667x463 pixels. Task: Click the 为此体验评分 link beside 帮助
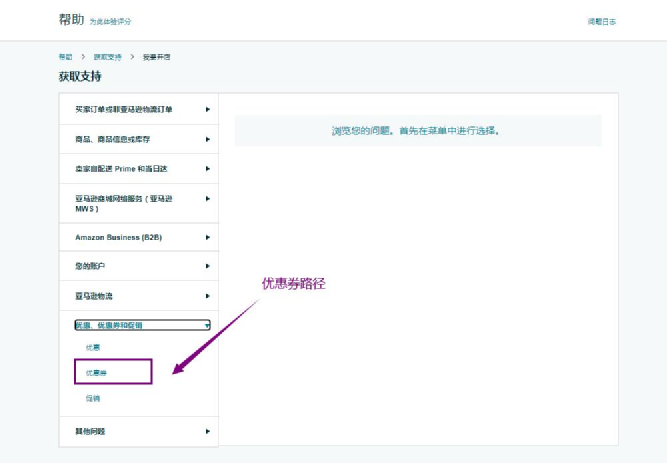[x=110, y=22]
